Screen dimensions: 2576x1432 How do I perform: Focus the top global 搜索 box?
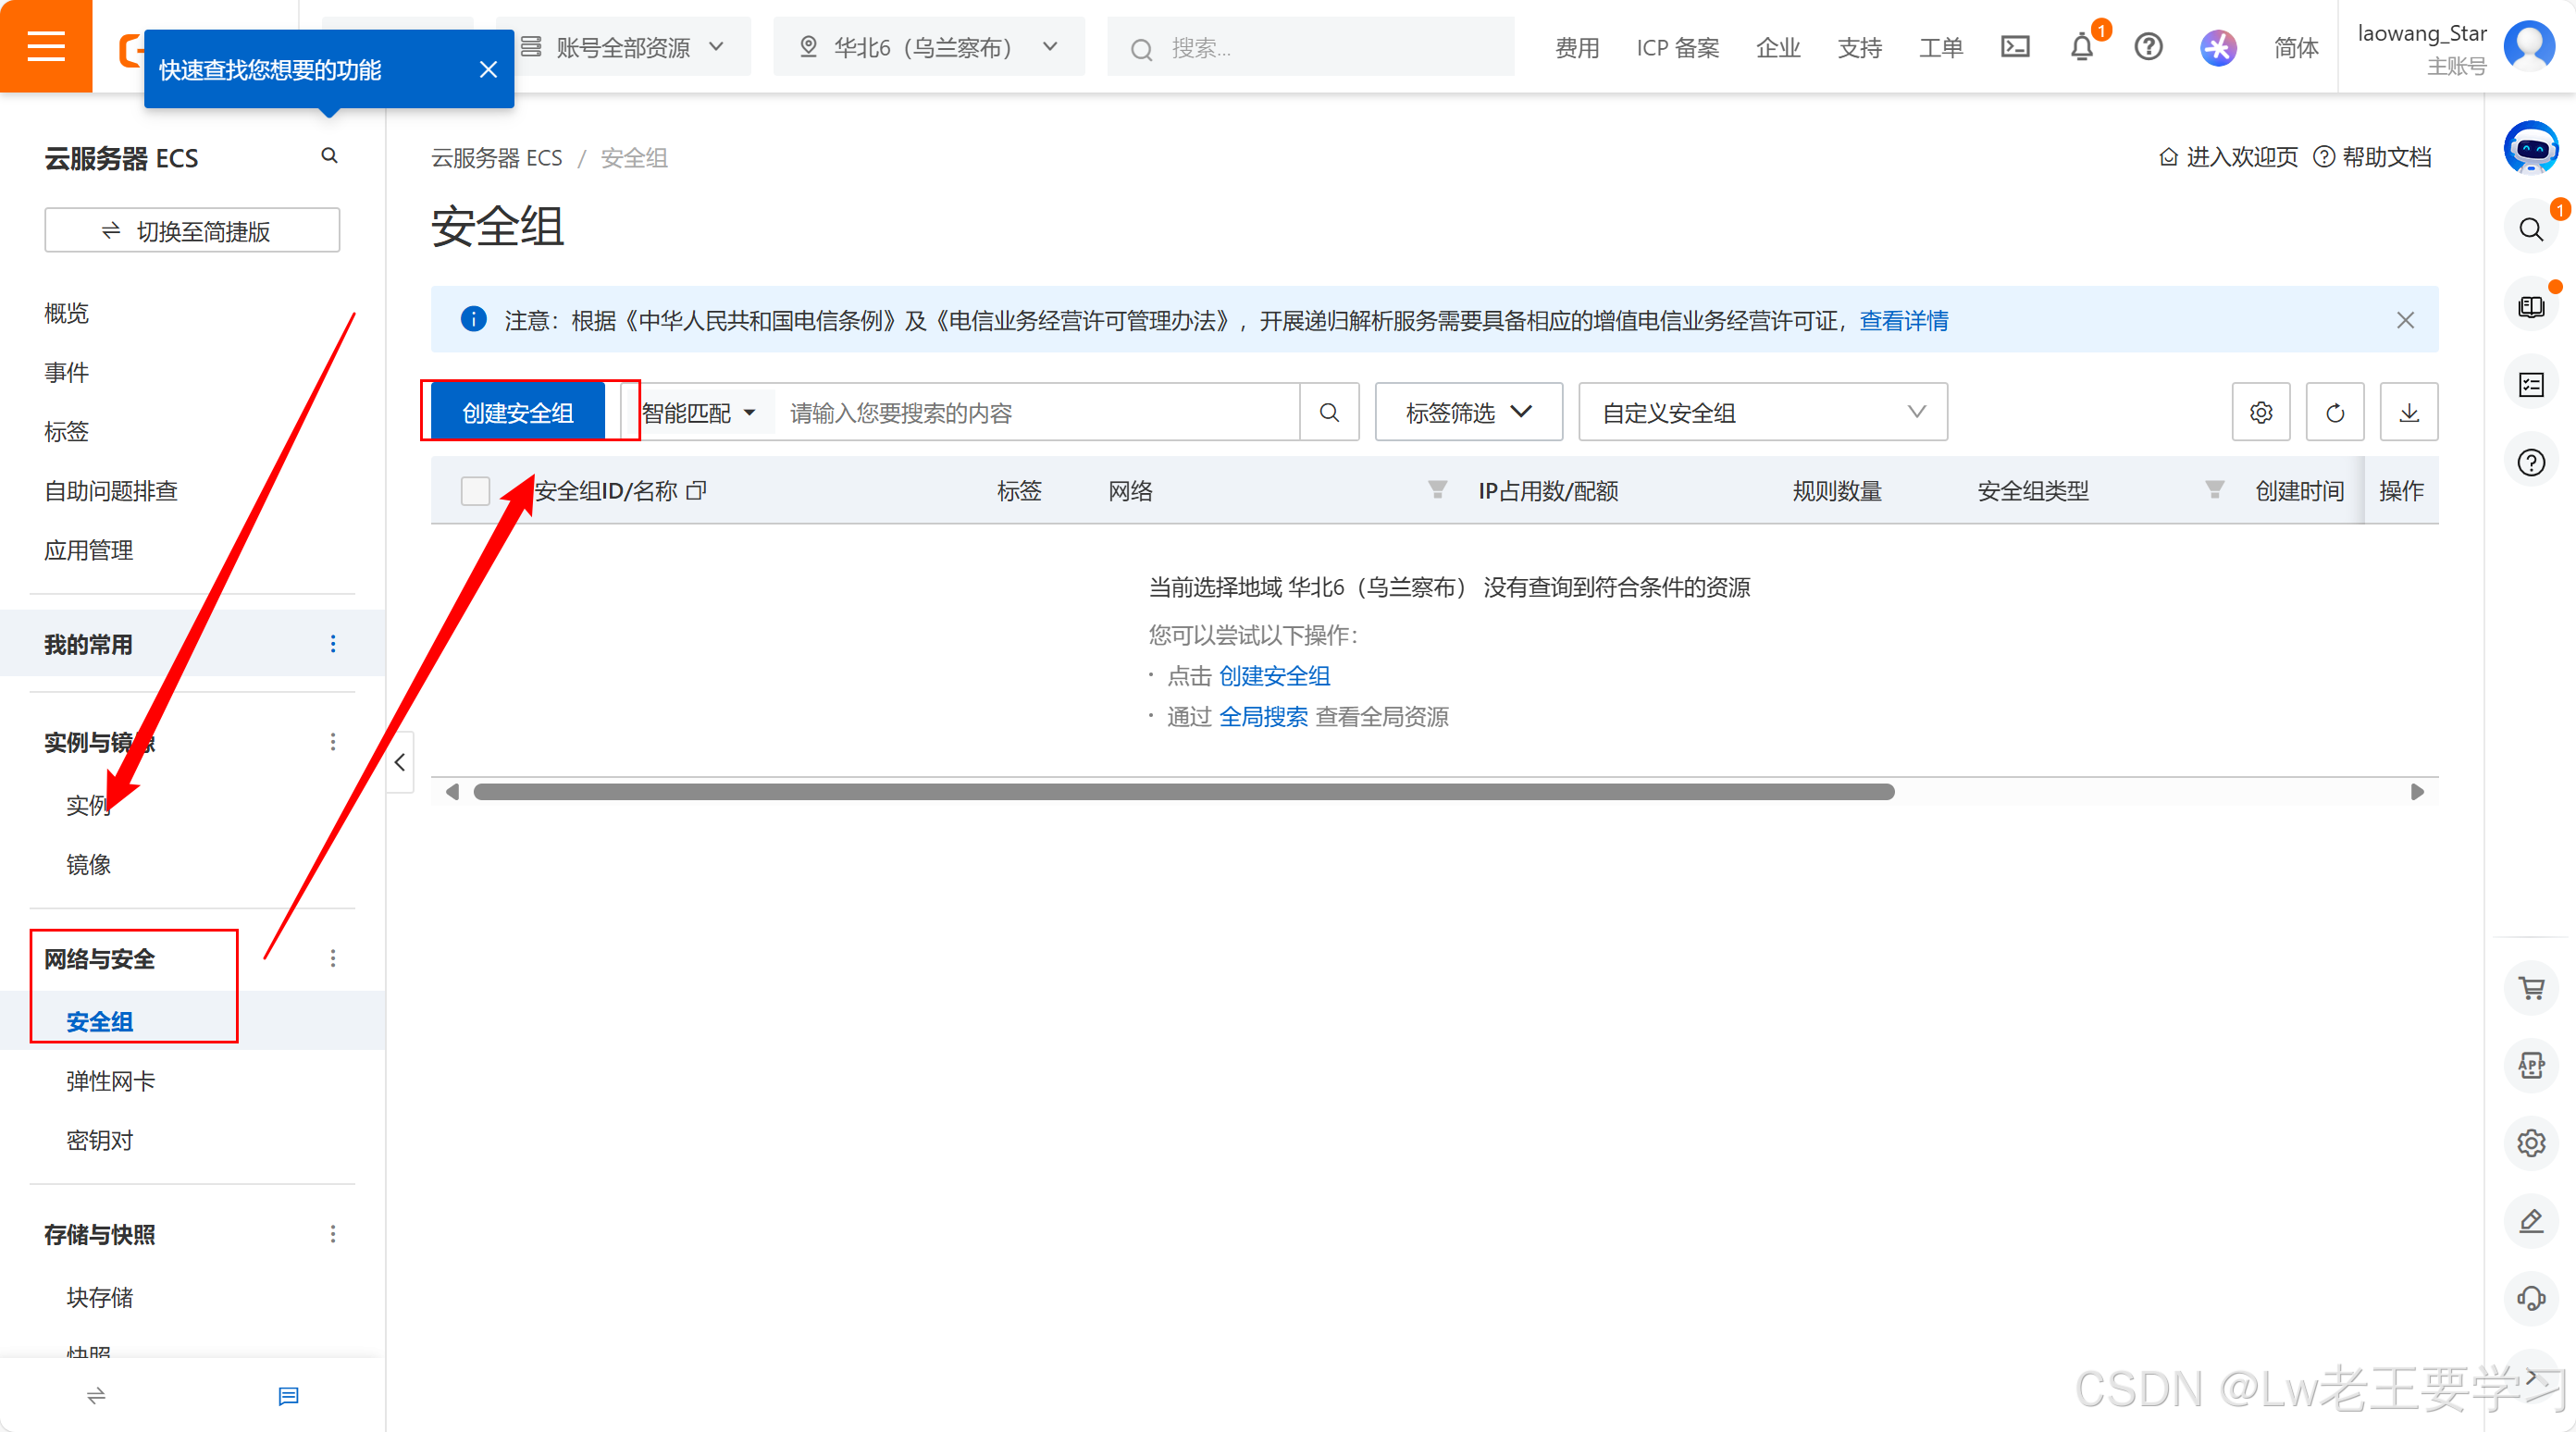[x=1310, y=47]
